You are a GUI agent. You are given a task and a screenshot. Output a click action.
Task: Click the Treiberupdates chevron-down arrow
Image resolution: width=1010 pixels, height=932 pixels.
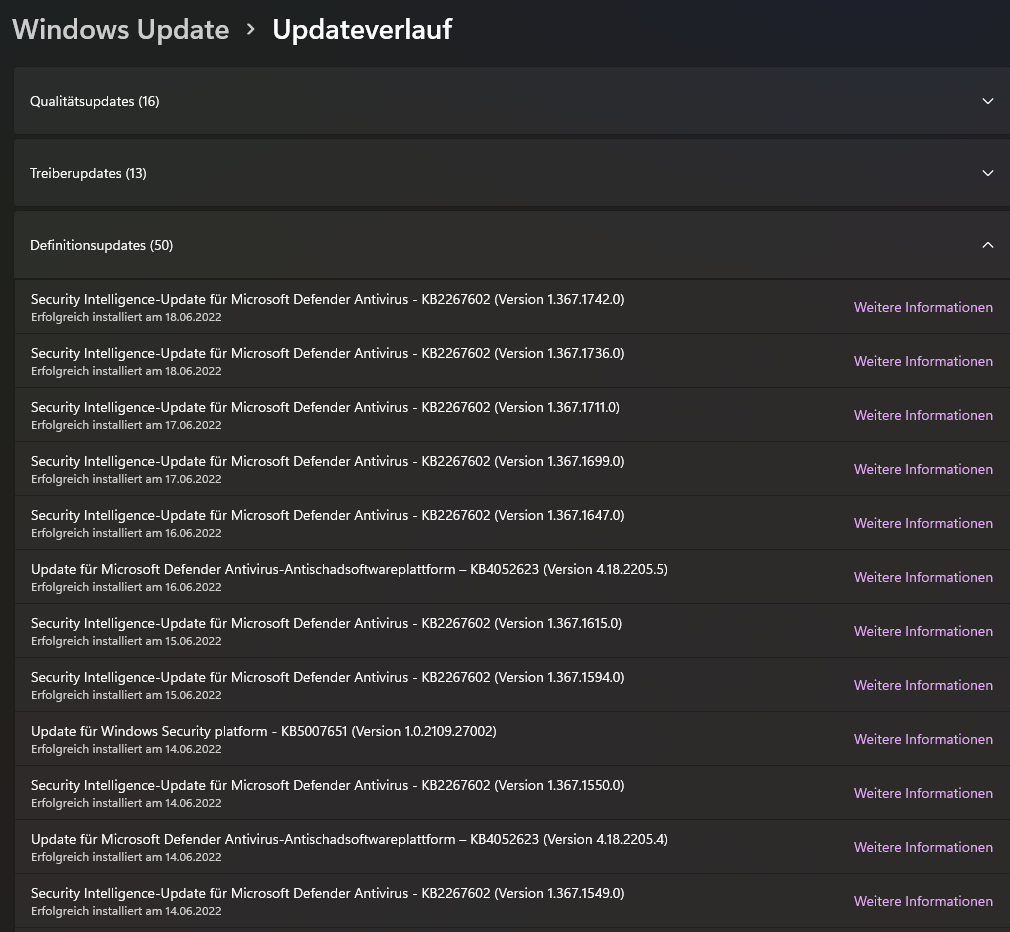pos(987,173)
